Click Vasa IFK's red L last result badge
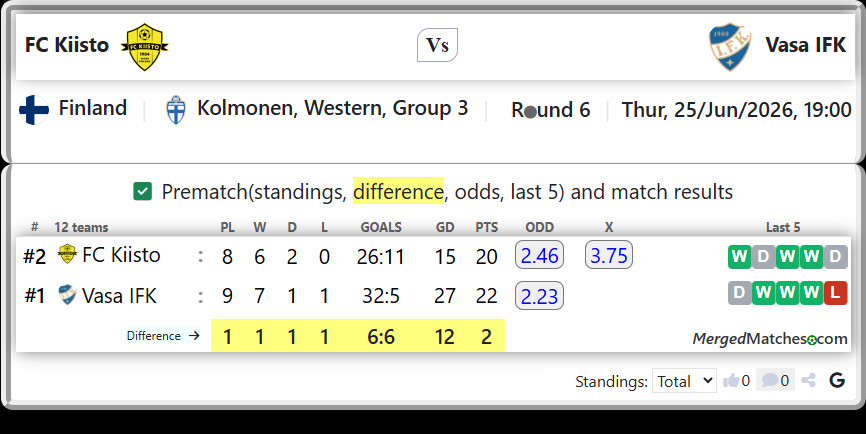Image resolution: width=866 pixels, height=434 pixels. (x=836, y=293)
